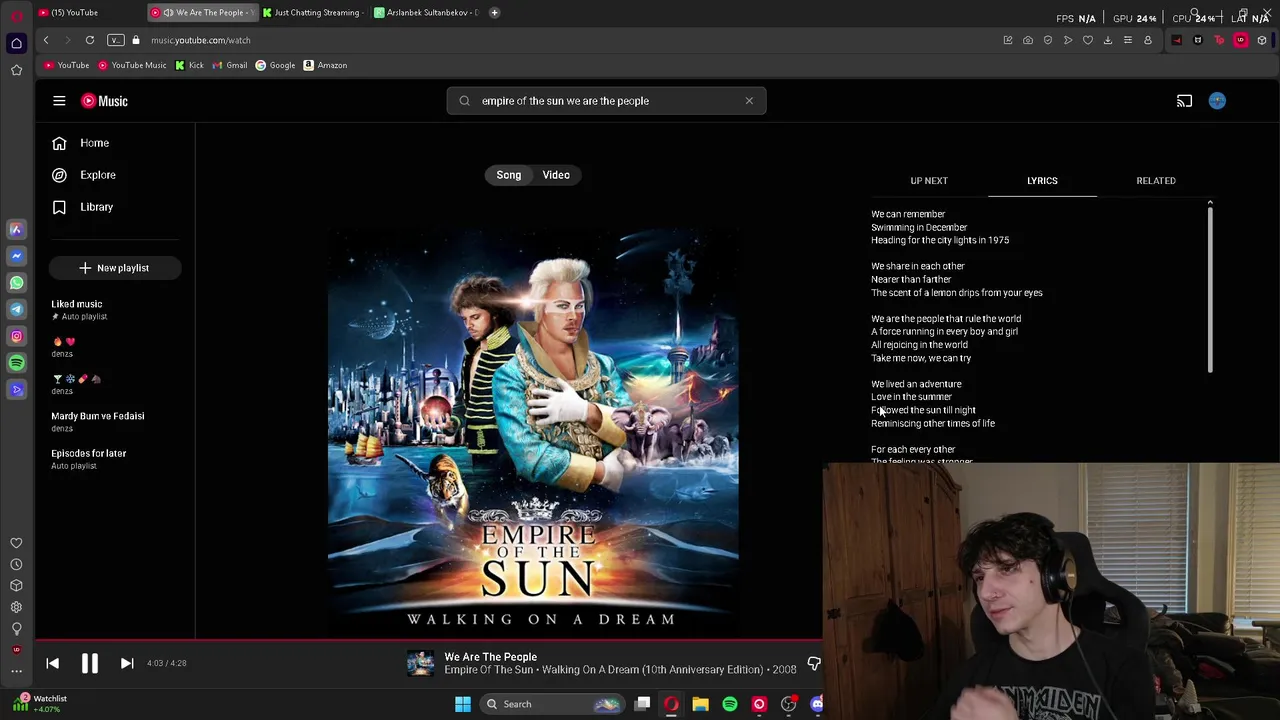Open the Amazon bookmark

coord(325,65)
